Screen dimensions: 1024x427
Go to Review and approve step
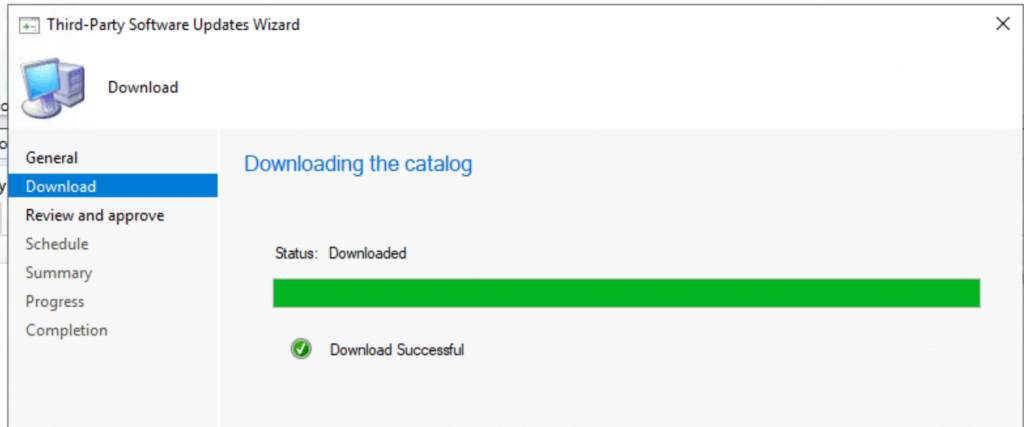point(95,215)
